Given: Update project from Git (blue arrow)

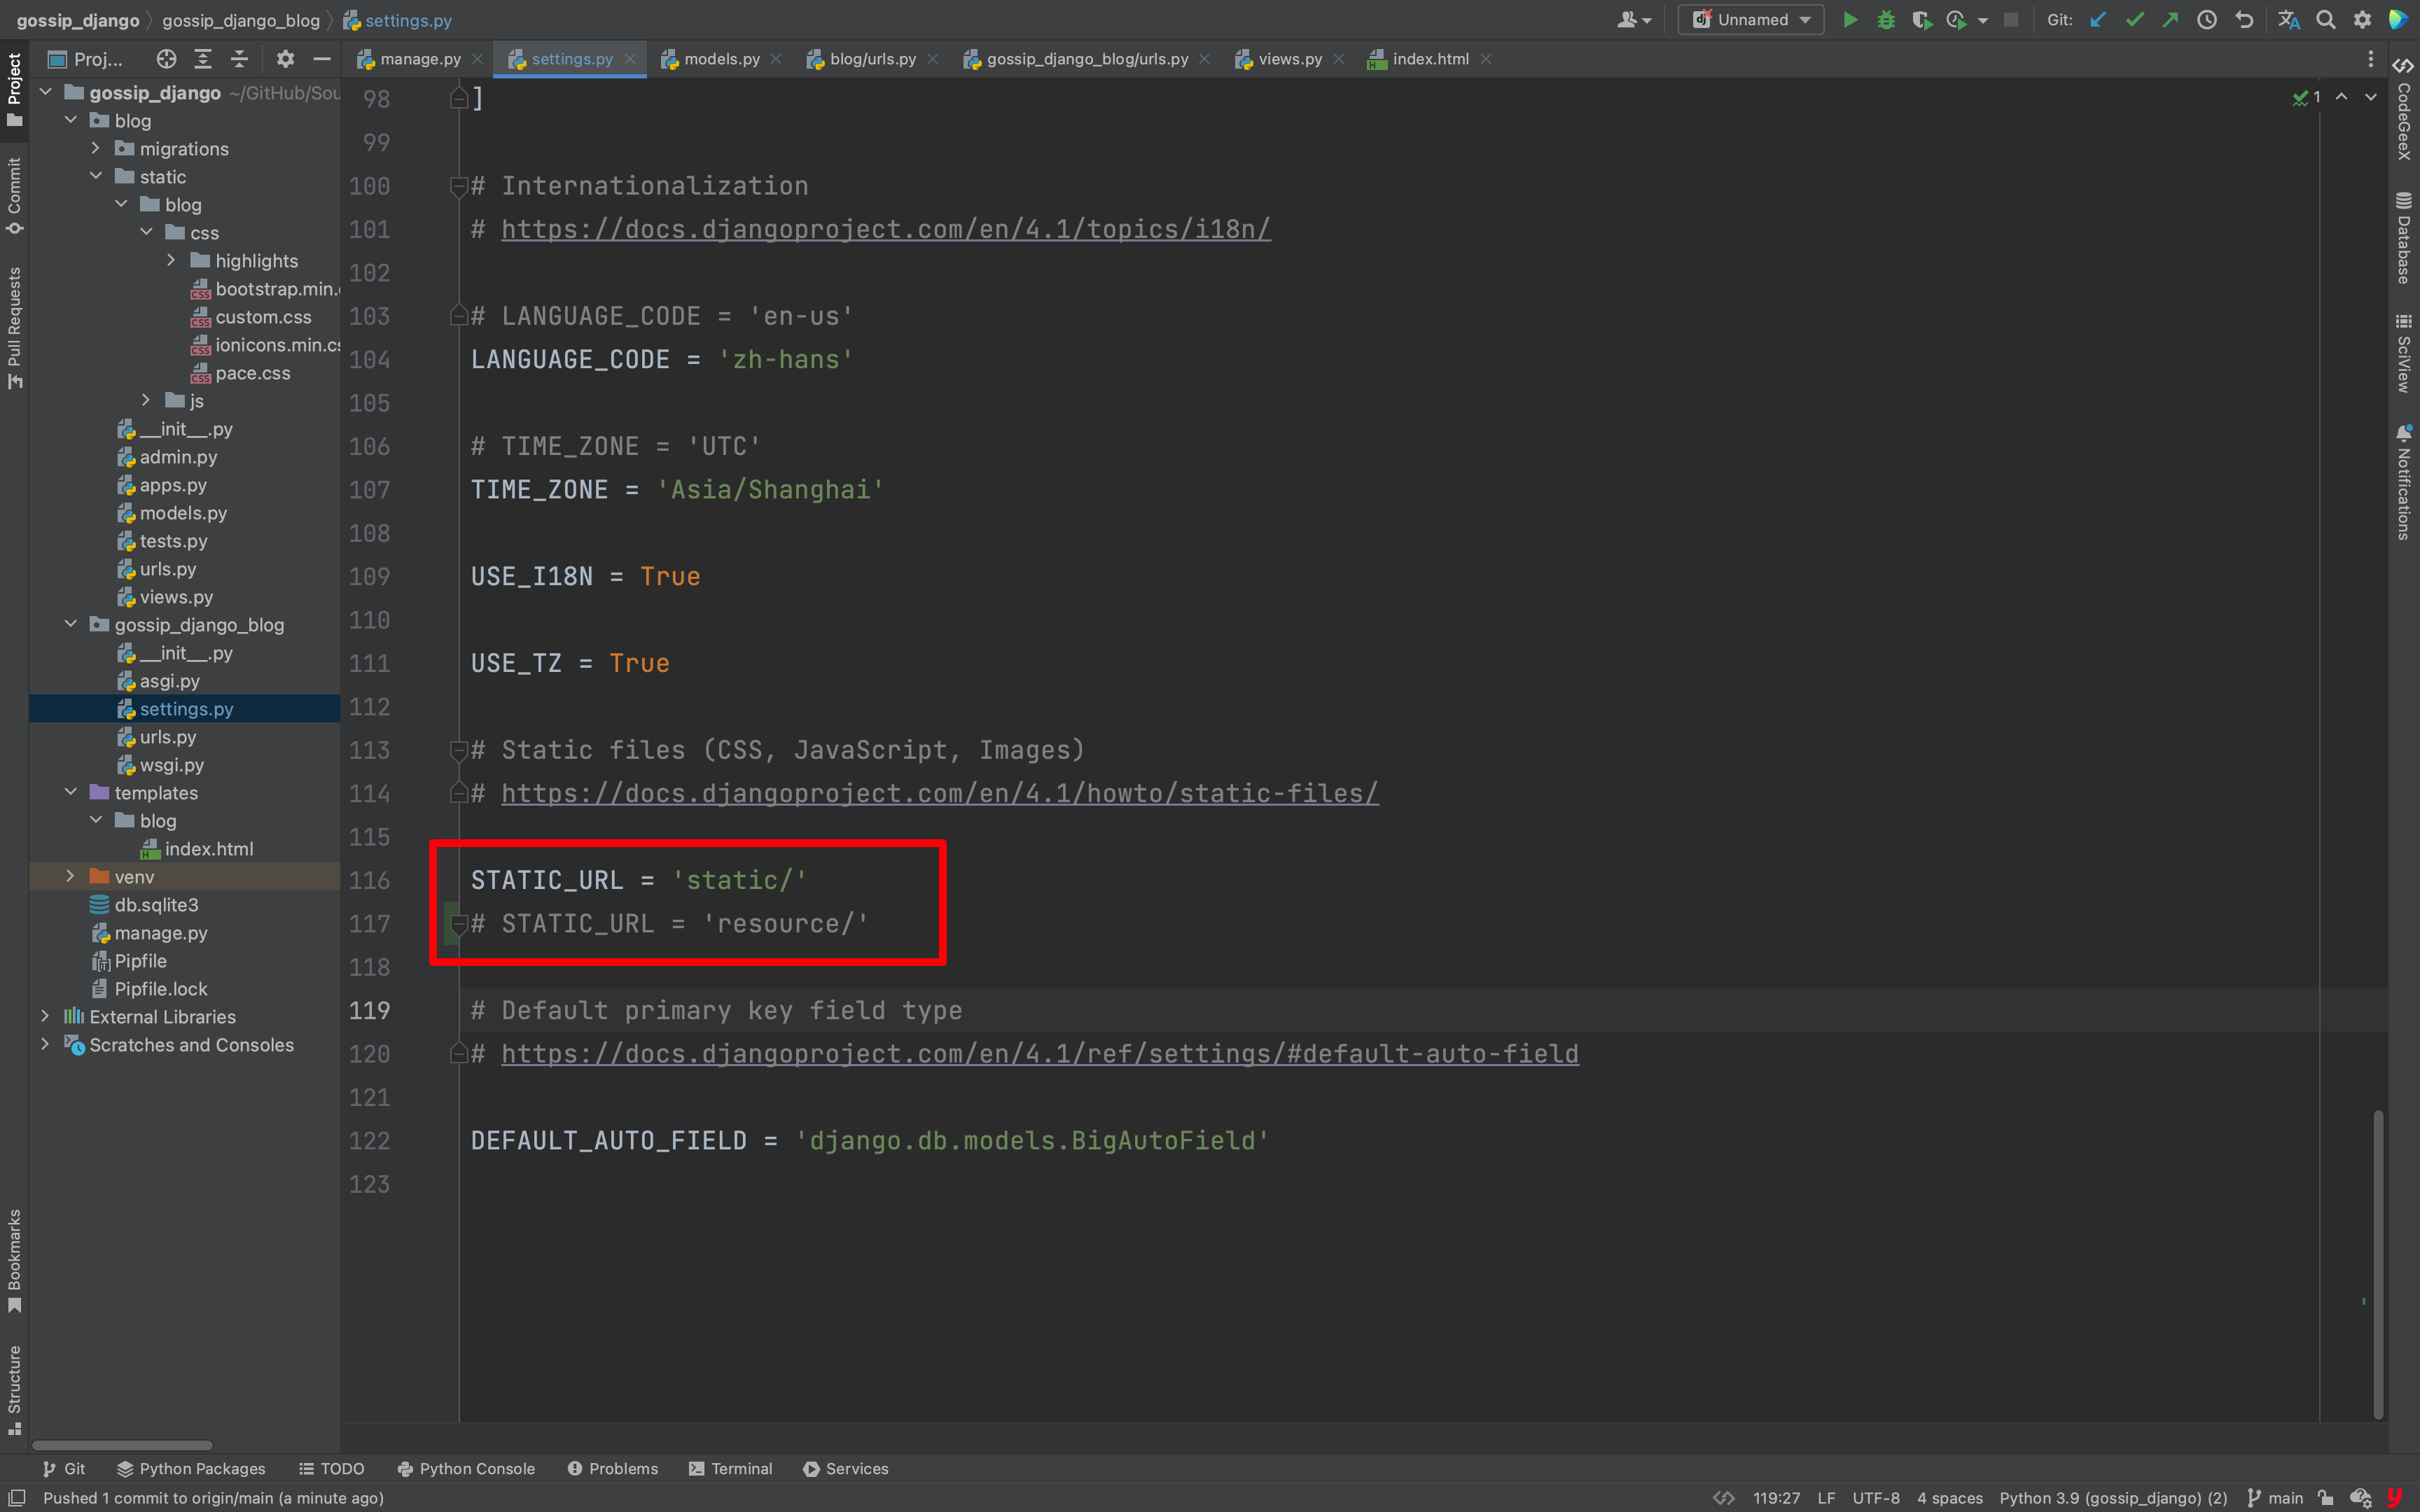Looking at the screenshot, I should [2098, 20].
